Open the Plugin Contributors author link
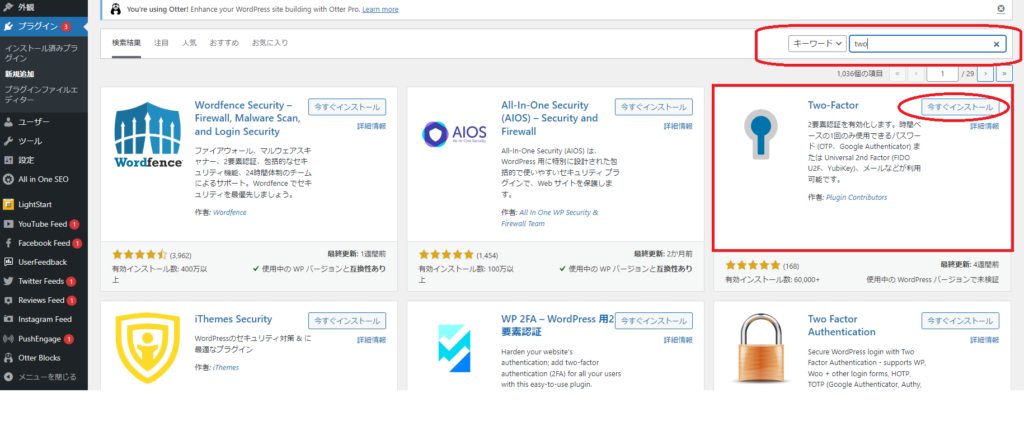The height and width of the screenshot is (426, 1024). [x=857, y=197]
